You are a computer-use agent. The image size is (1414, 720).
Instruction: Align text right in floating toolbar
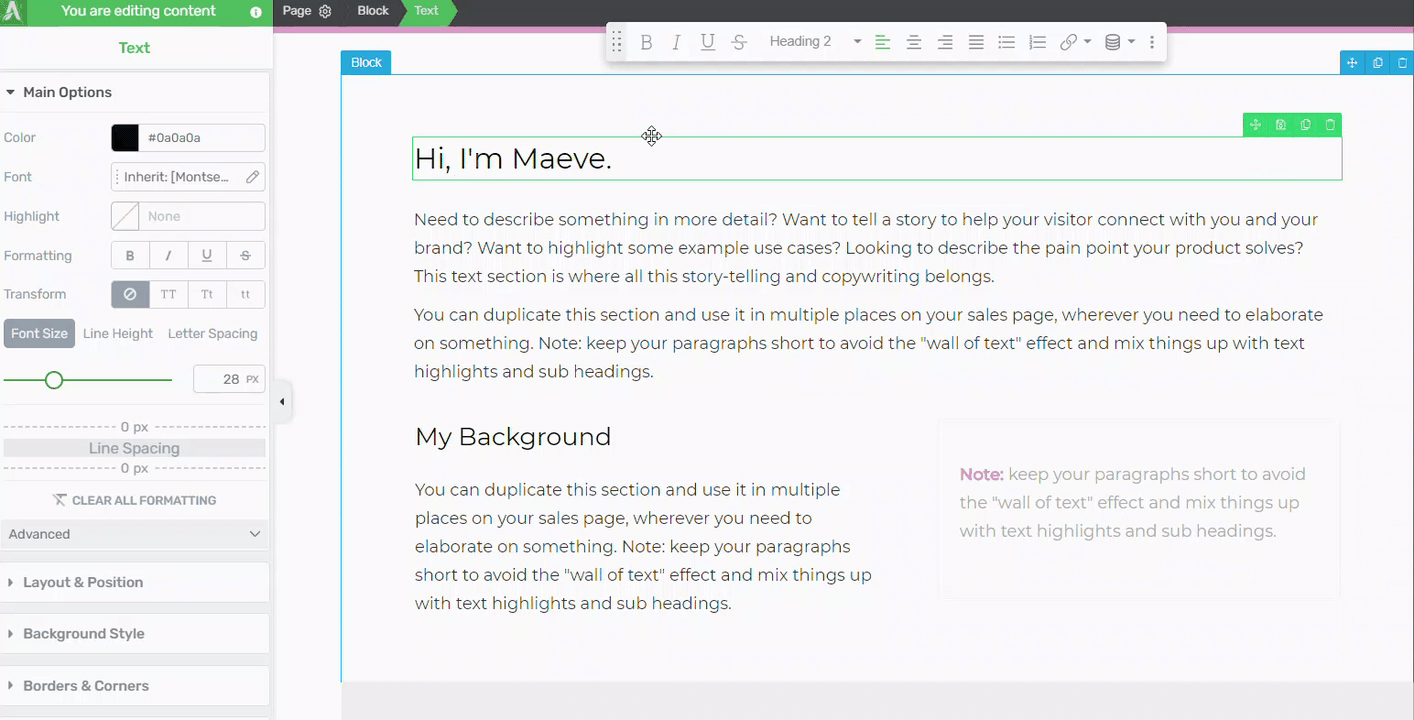click(x=945, y=42)
